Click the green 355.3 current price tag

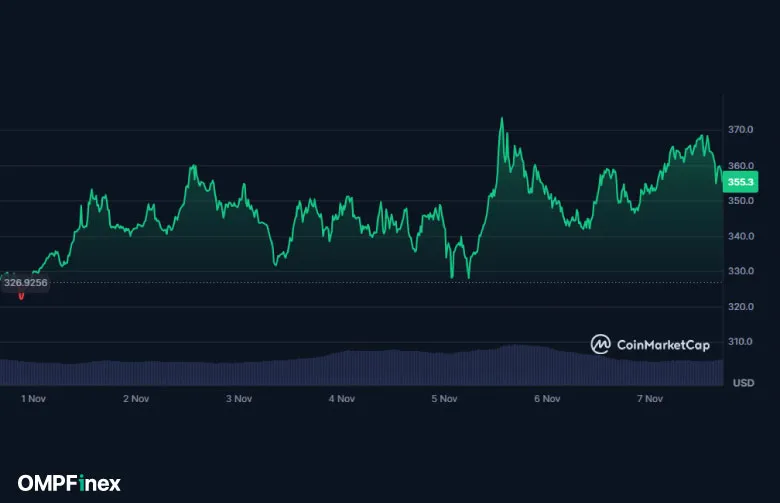pos(741,182)
